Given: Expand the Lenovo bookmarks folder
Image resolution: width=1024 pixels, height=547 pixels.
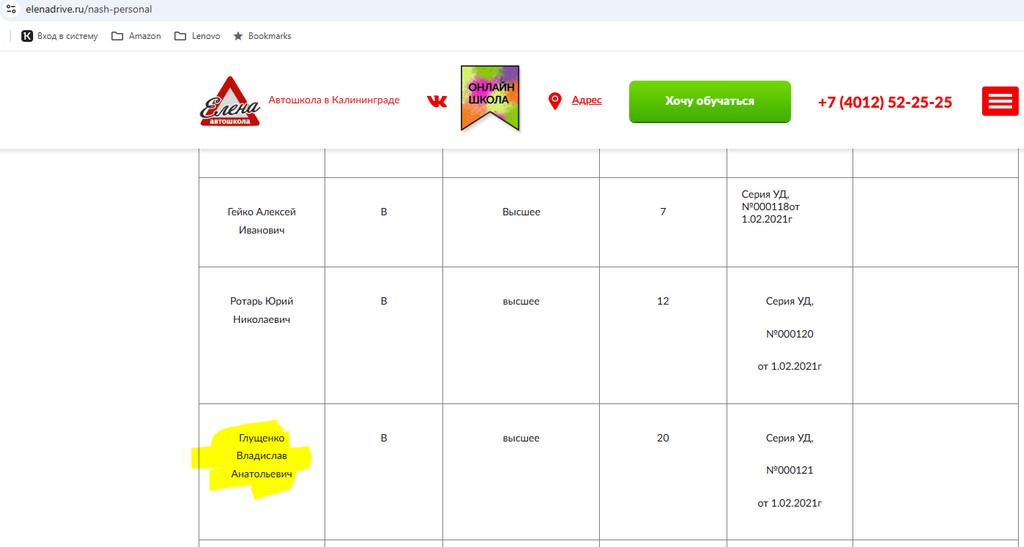Looking at the screenshot, I should point(197,36).
